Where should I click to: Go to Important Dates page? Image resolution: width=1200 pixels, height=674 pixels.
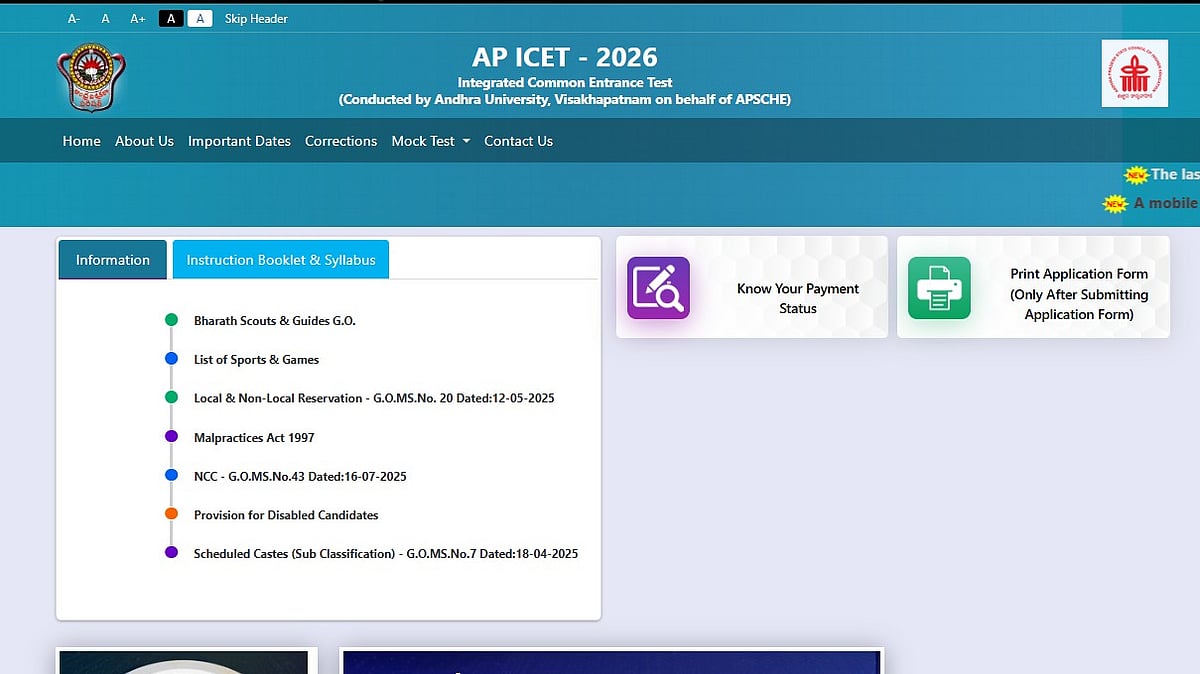239,141
